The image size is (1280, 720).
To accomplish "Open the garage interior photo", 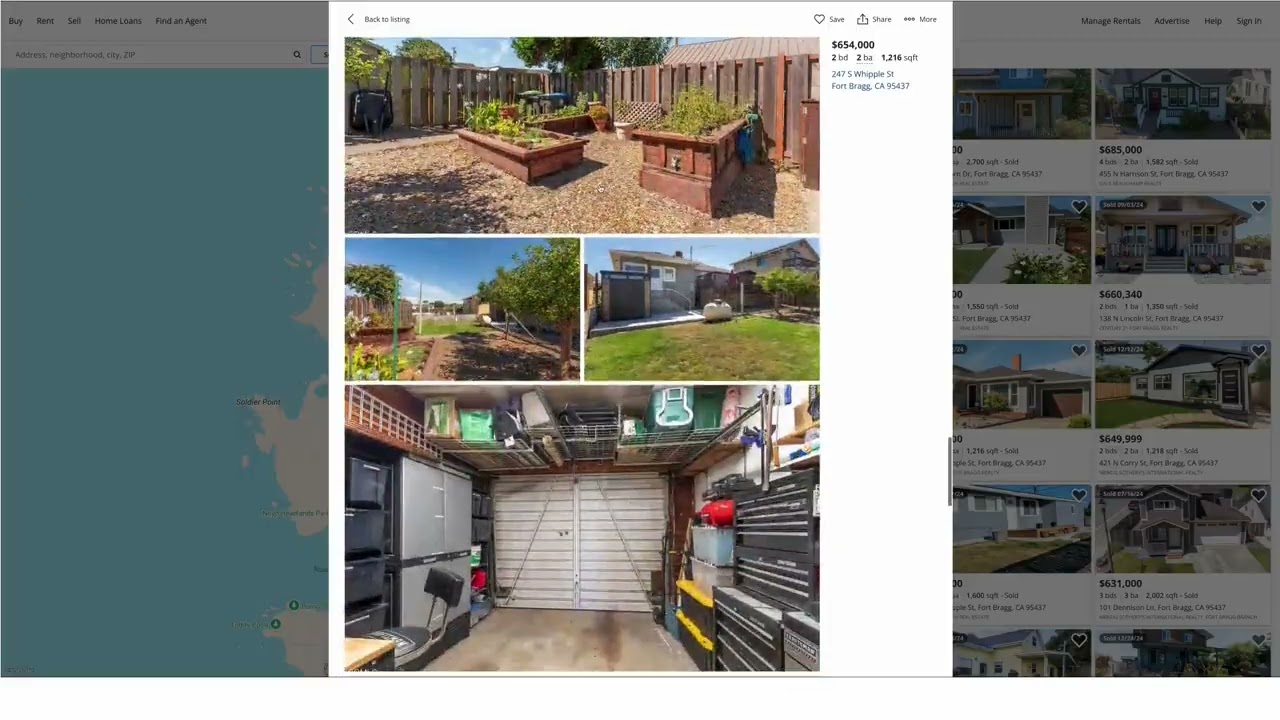I will coord(582,528).
